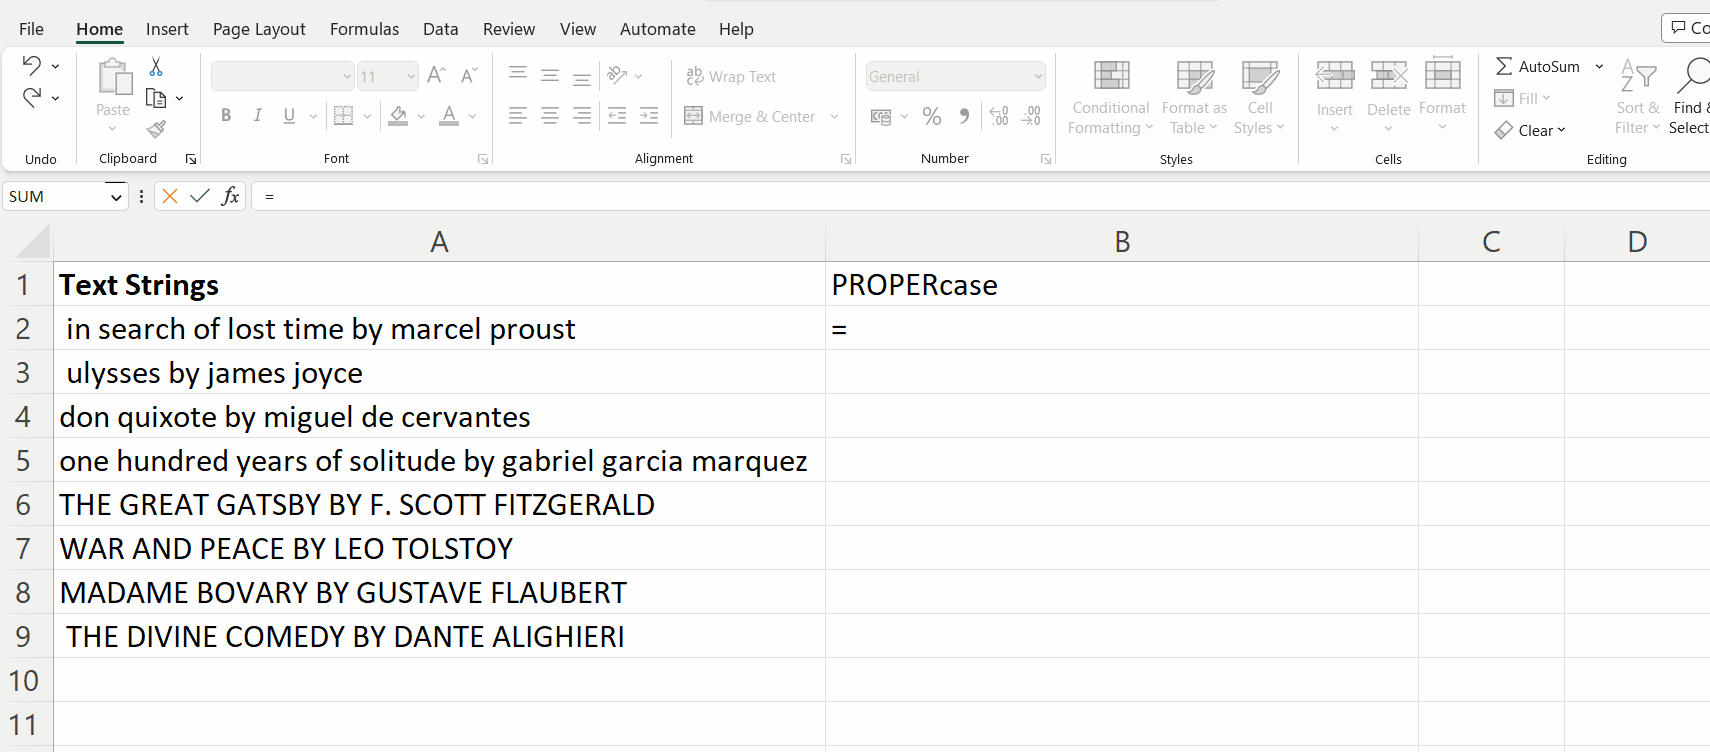Open the Fill Color bucket swatch
The image size is (1710, 752).
399,116
